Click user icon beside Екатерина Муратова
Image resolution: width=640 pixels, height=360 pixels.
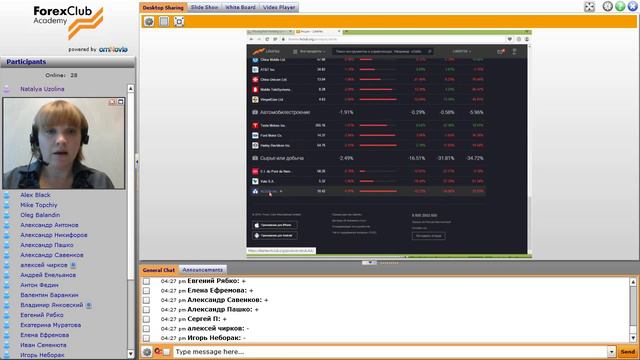click(7, 325)
